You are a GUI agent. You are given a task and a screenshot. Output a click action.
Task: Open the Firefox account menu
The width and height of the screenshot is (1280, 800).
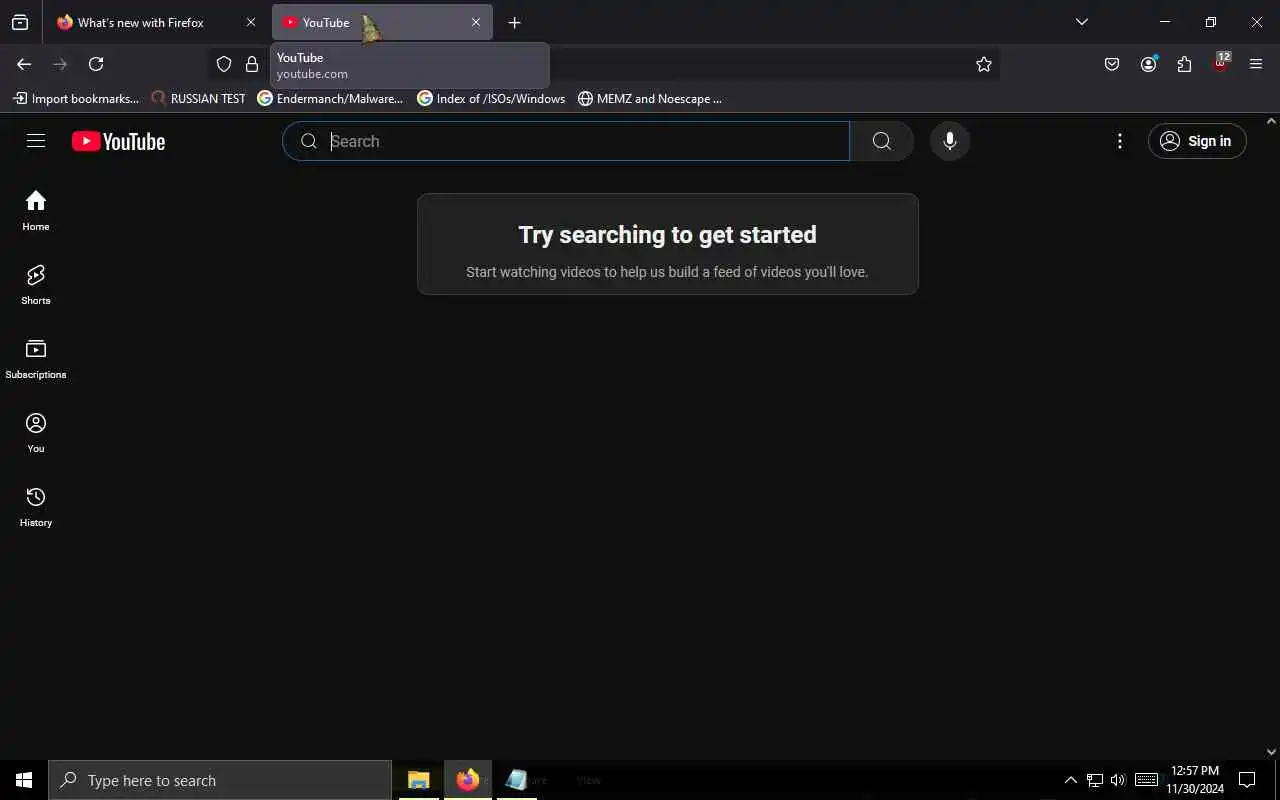pos(1148,64)
